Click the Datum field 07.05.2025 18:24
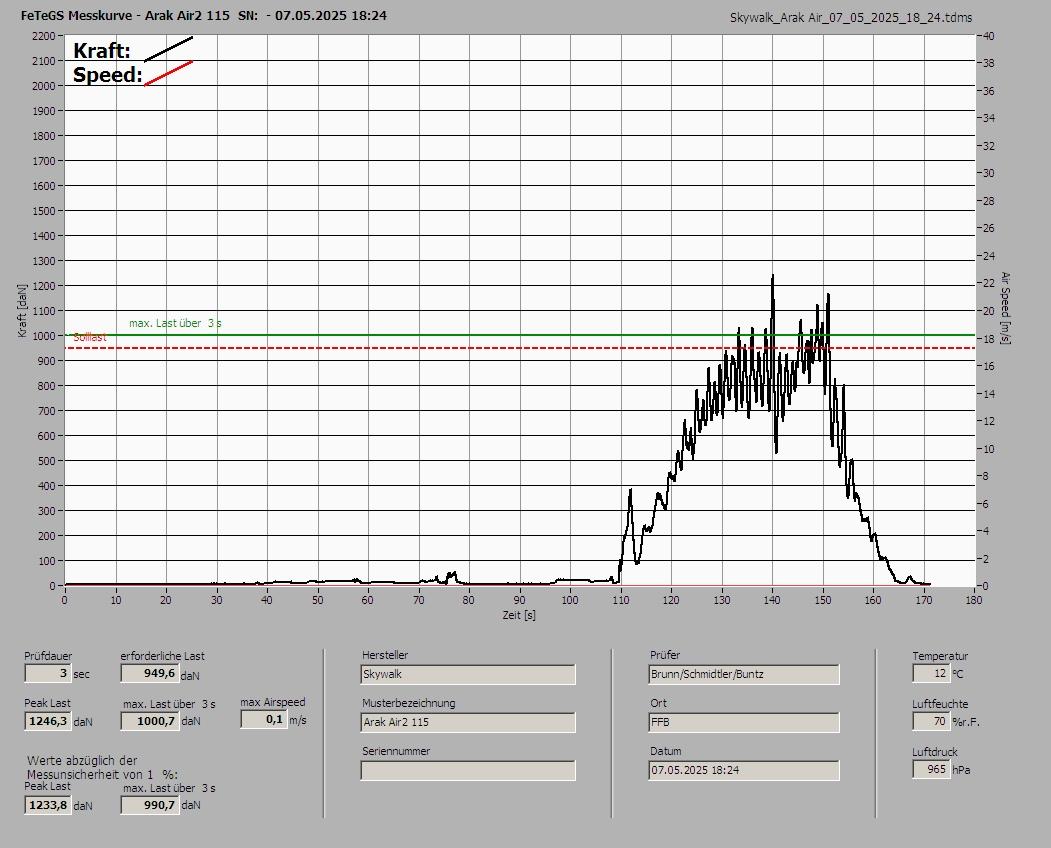Screen dimensions: 1051x848 pyautogui.click(x=744, y=771)
